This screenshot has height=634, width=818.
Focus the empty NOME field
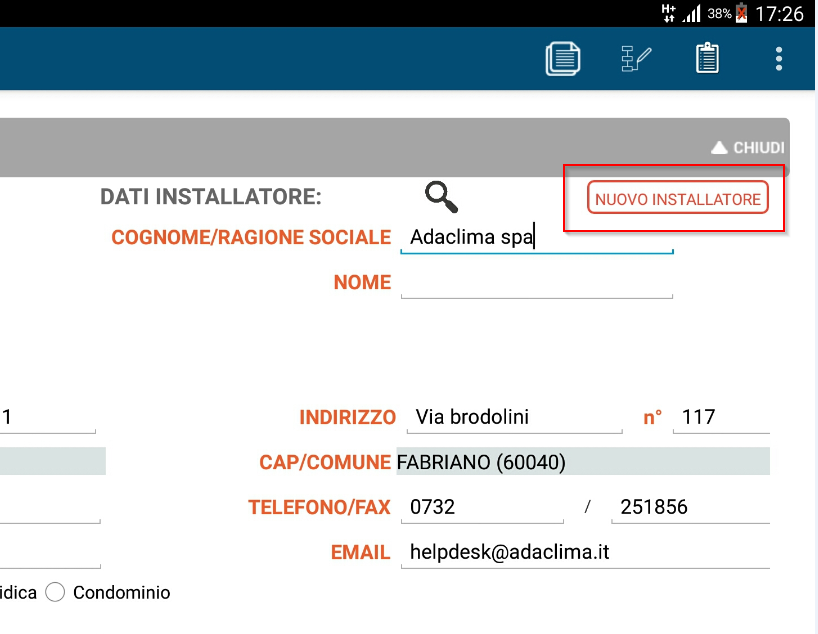(537, 283)
